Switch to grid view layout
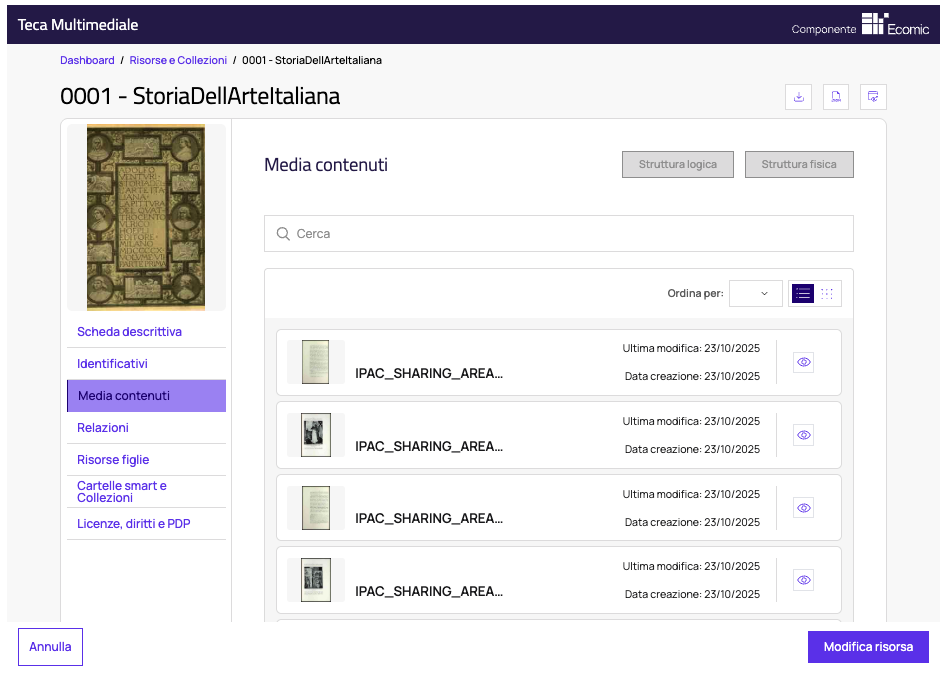This screenshot has height=673, width=946. click(827, 293)
